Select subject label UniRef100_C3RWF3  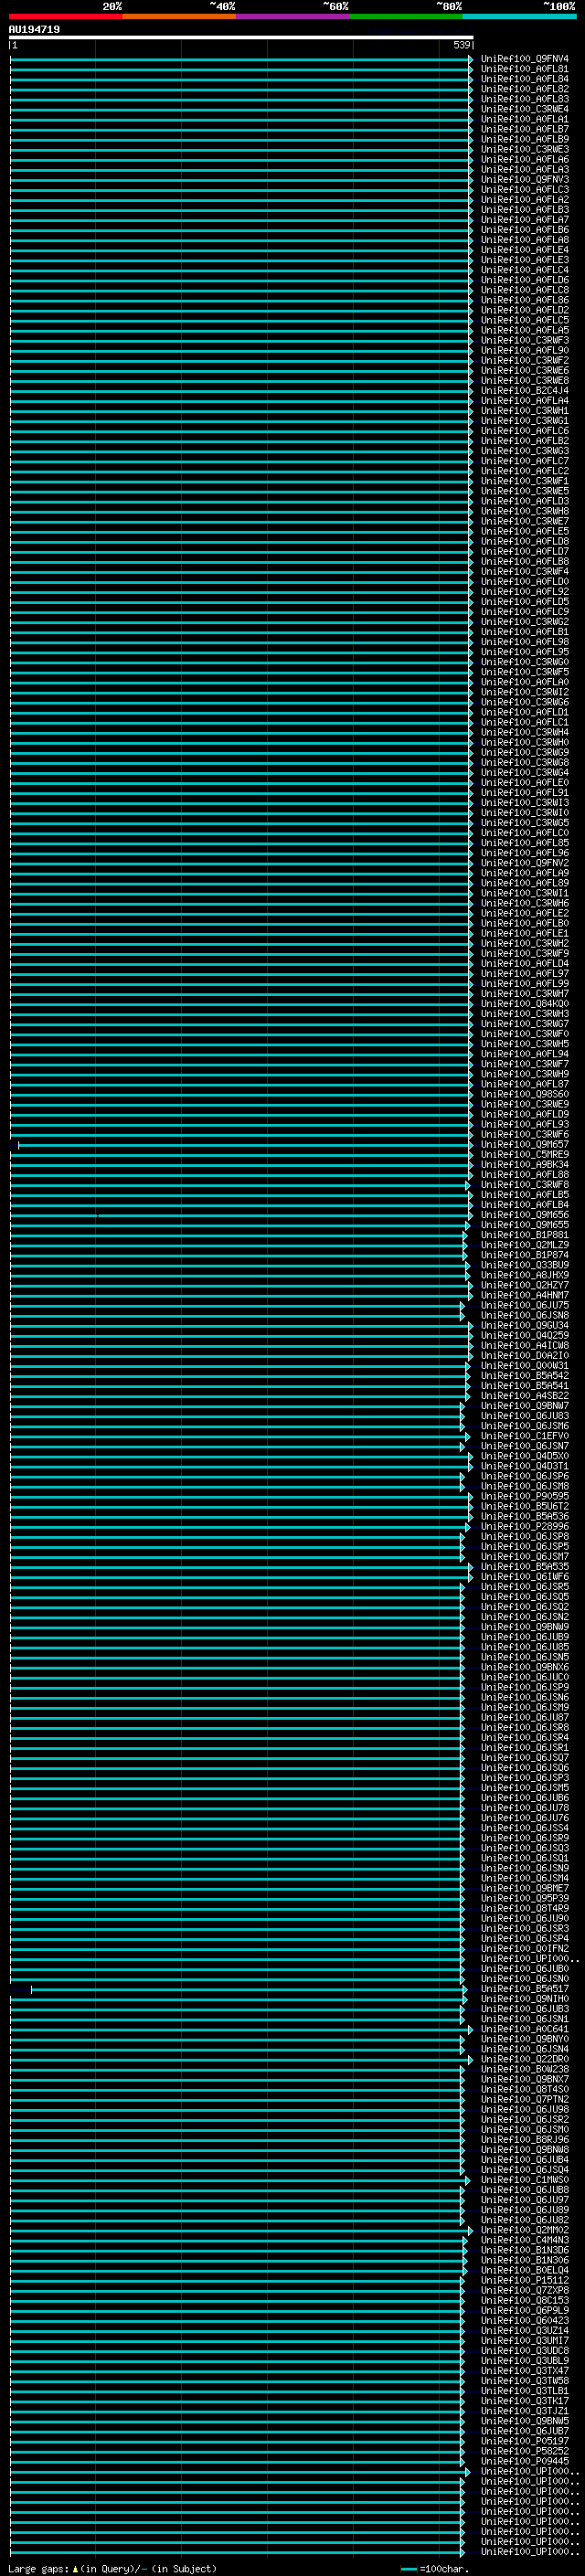[x=525, y=341]
